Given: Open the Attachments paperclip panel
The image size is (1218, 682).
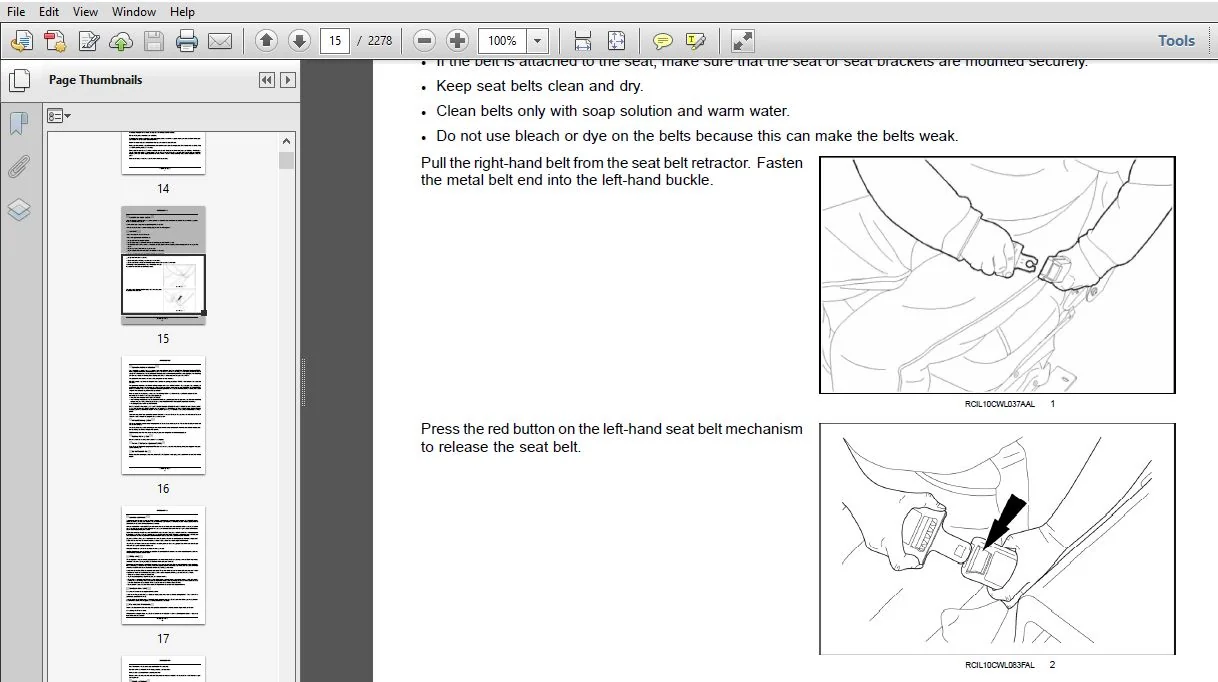Looking at the screenshot, I should pos(19,167).
